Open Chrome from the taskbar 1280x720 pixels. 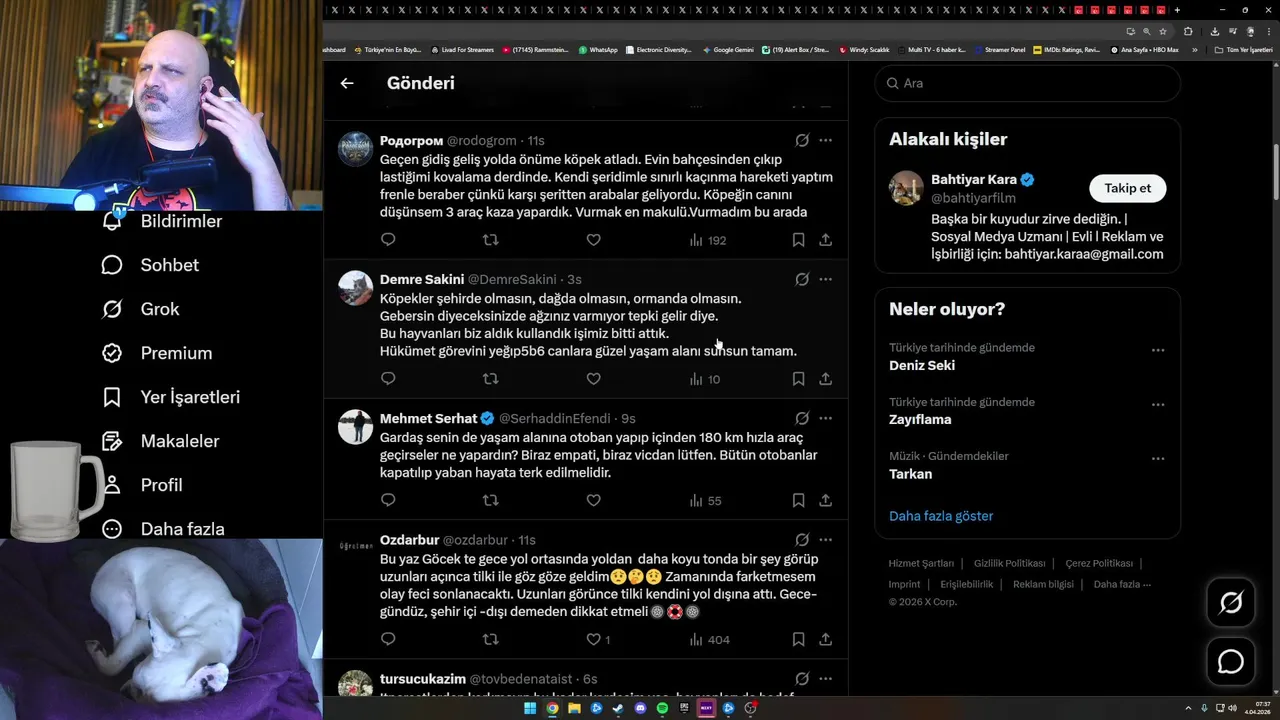tap(552, 708)
